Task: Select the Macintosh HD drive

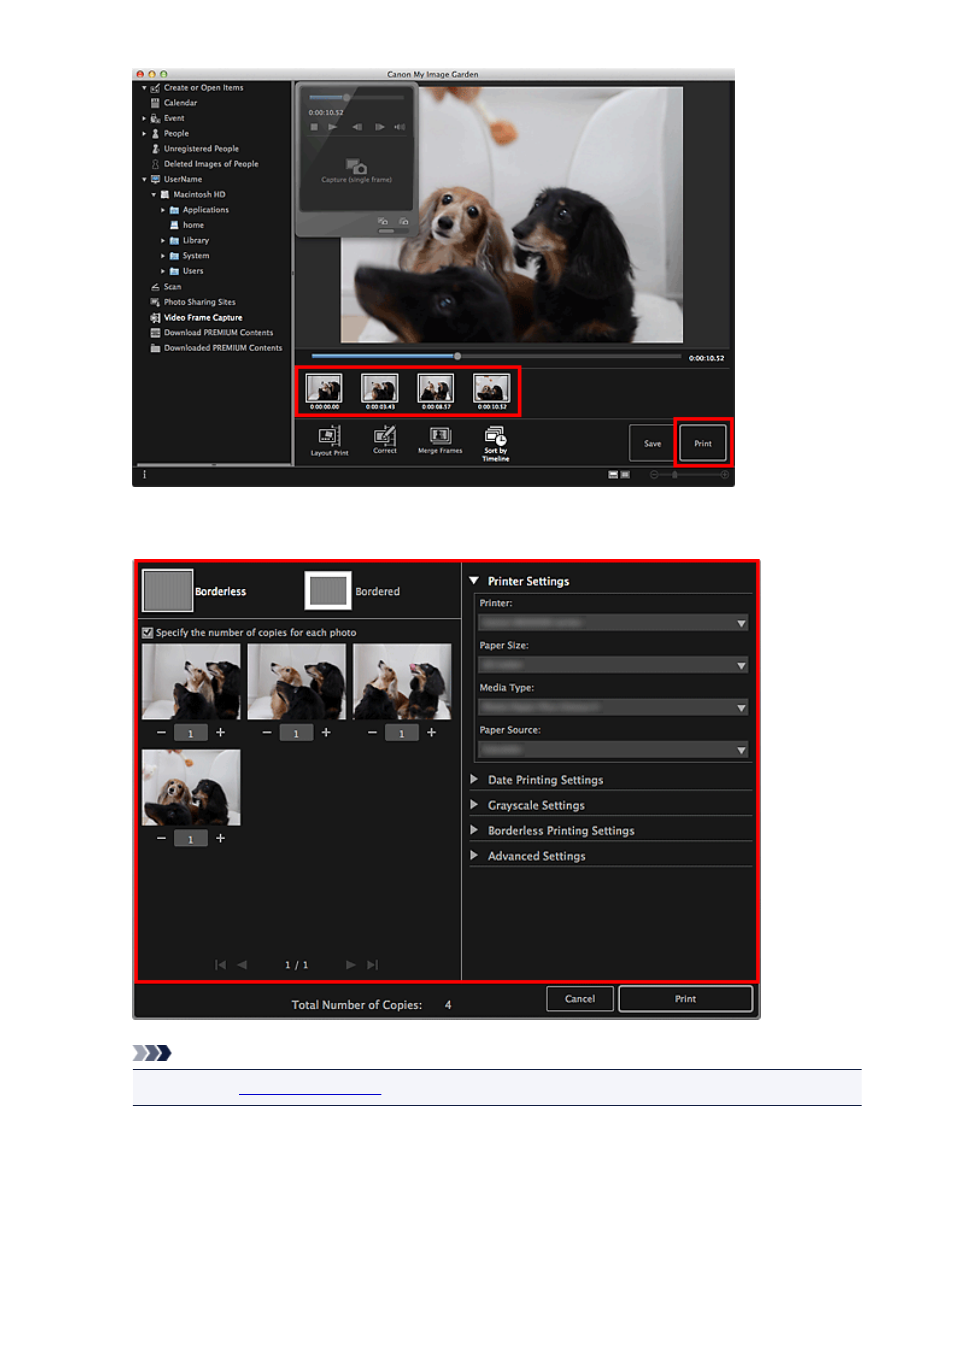Action: (199, 195)
